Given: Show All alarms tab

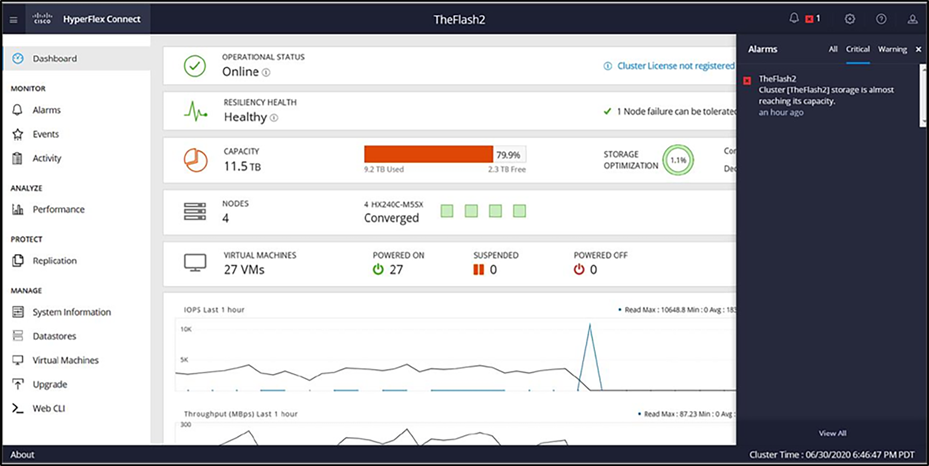Looking at the screenshot, I should pyautogui.click(x=833, y=49).
